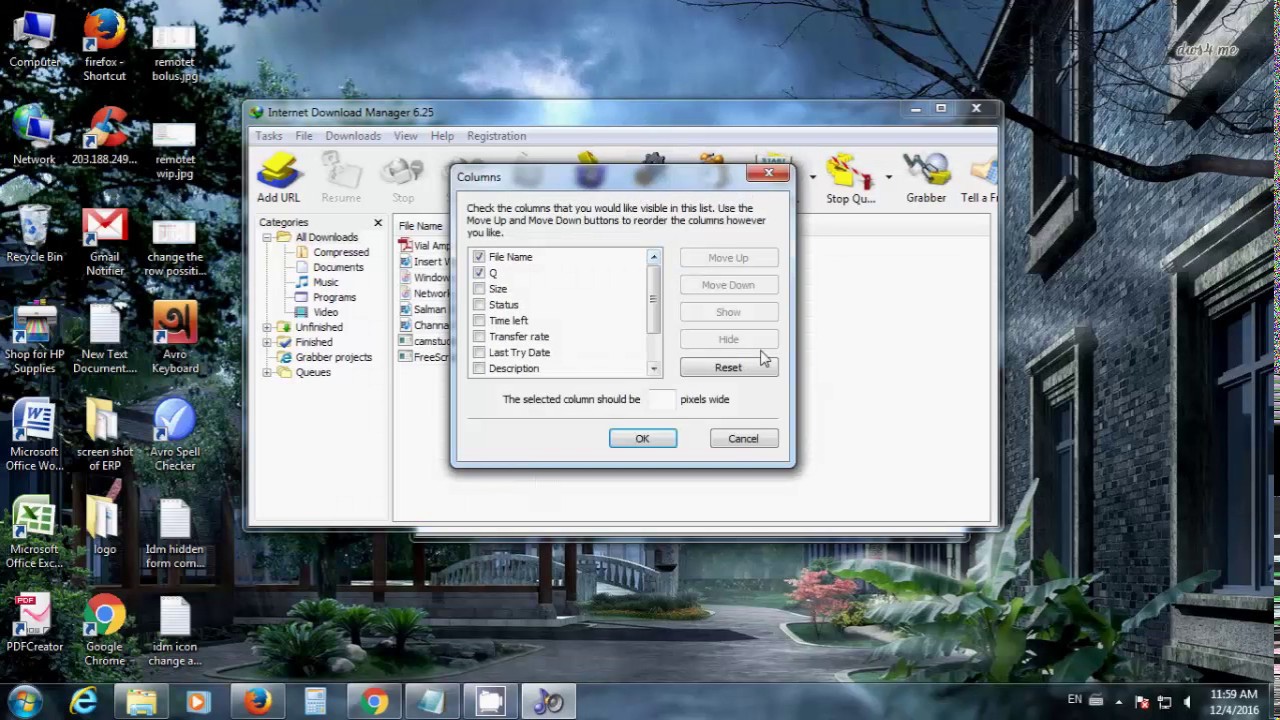Check the Description column checkbox
Screen dimensions: 1280x720
pos(479,369)
